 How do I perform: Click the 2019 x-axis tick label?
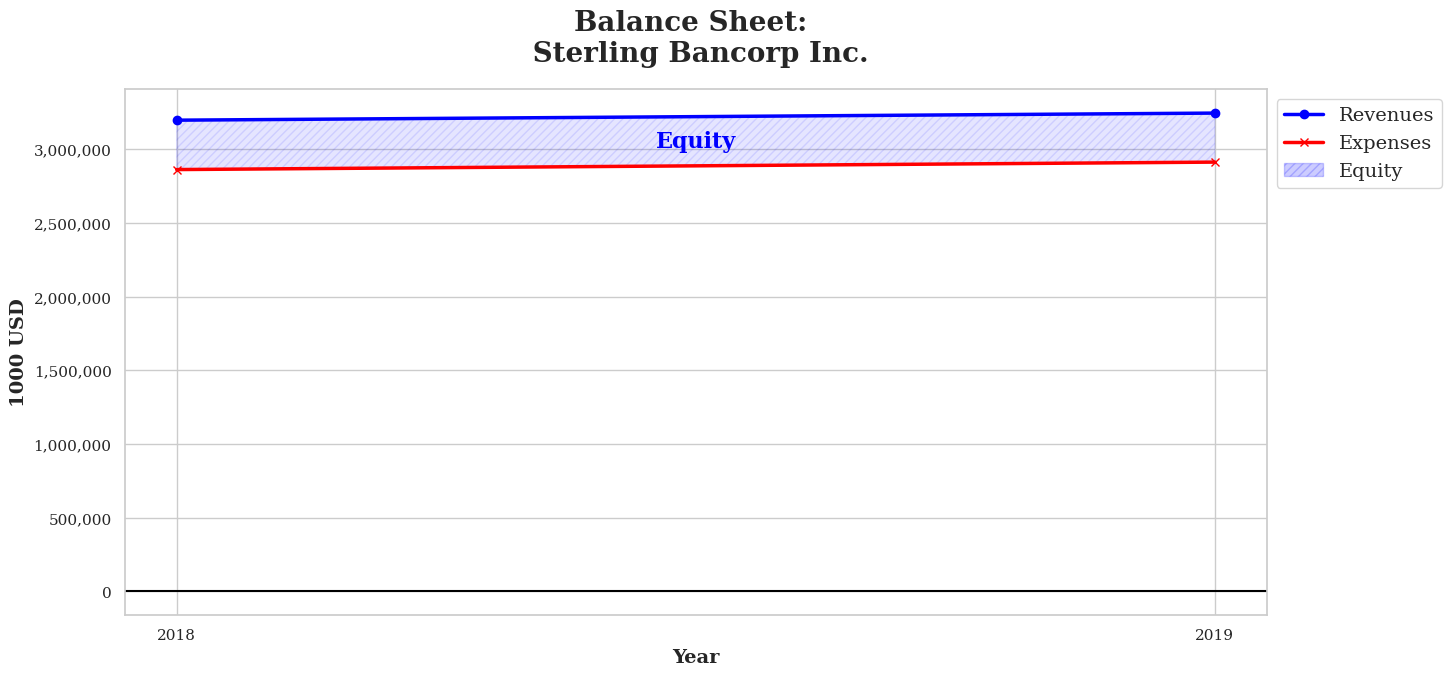[1215, 635]
